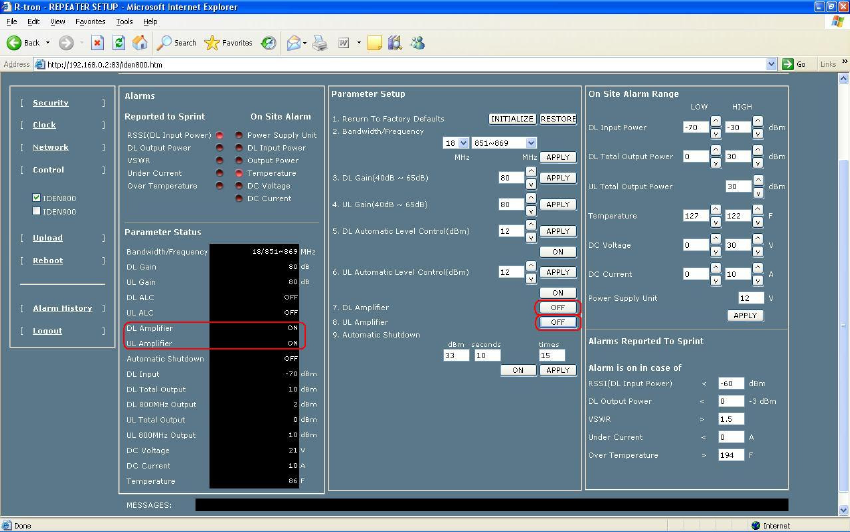Open the Tools menu
This screenshot has width=850, height=532.
point(124,21)
